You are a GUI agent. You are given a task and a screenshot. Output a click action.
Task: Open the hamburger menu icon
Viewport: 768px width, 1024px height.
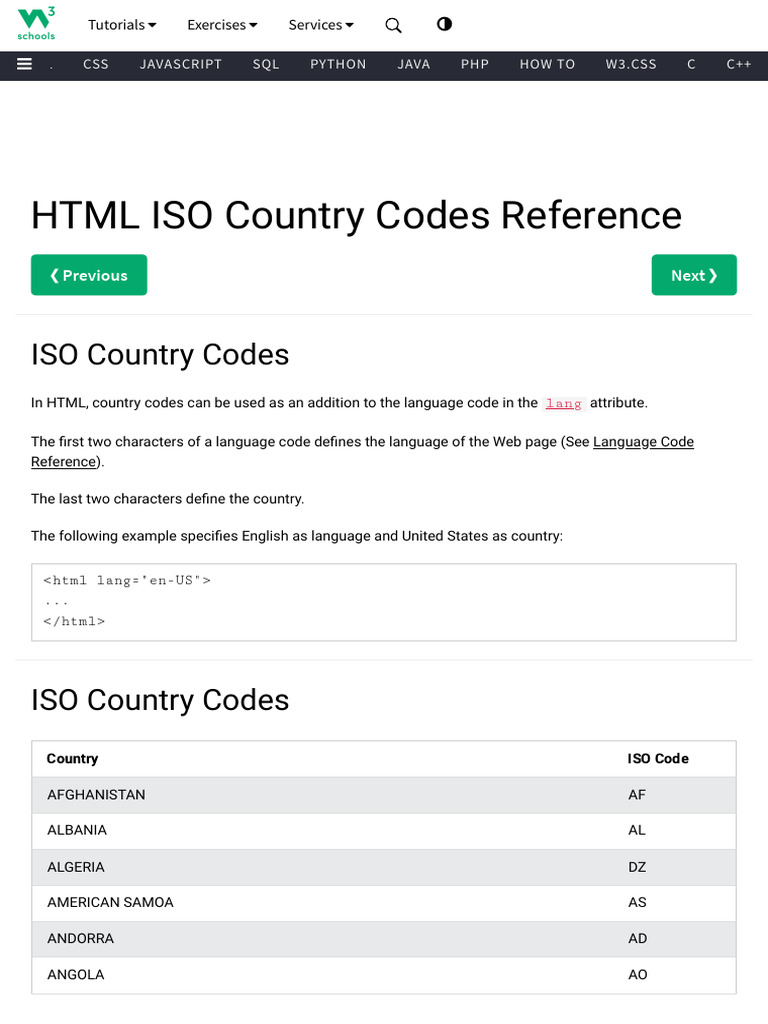tap(24, 64)
